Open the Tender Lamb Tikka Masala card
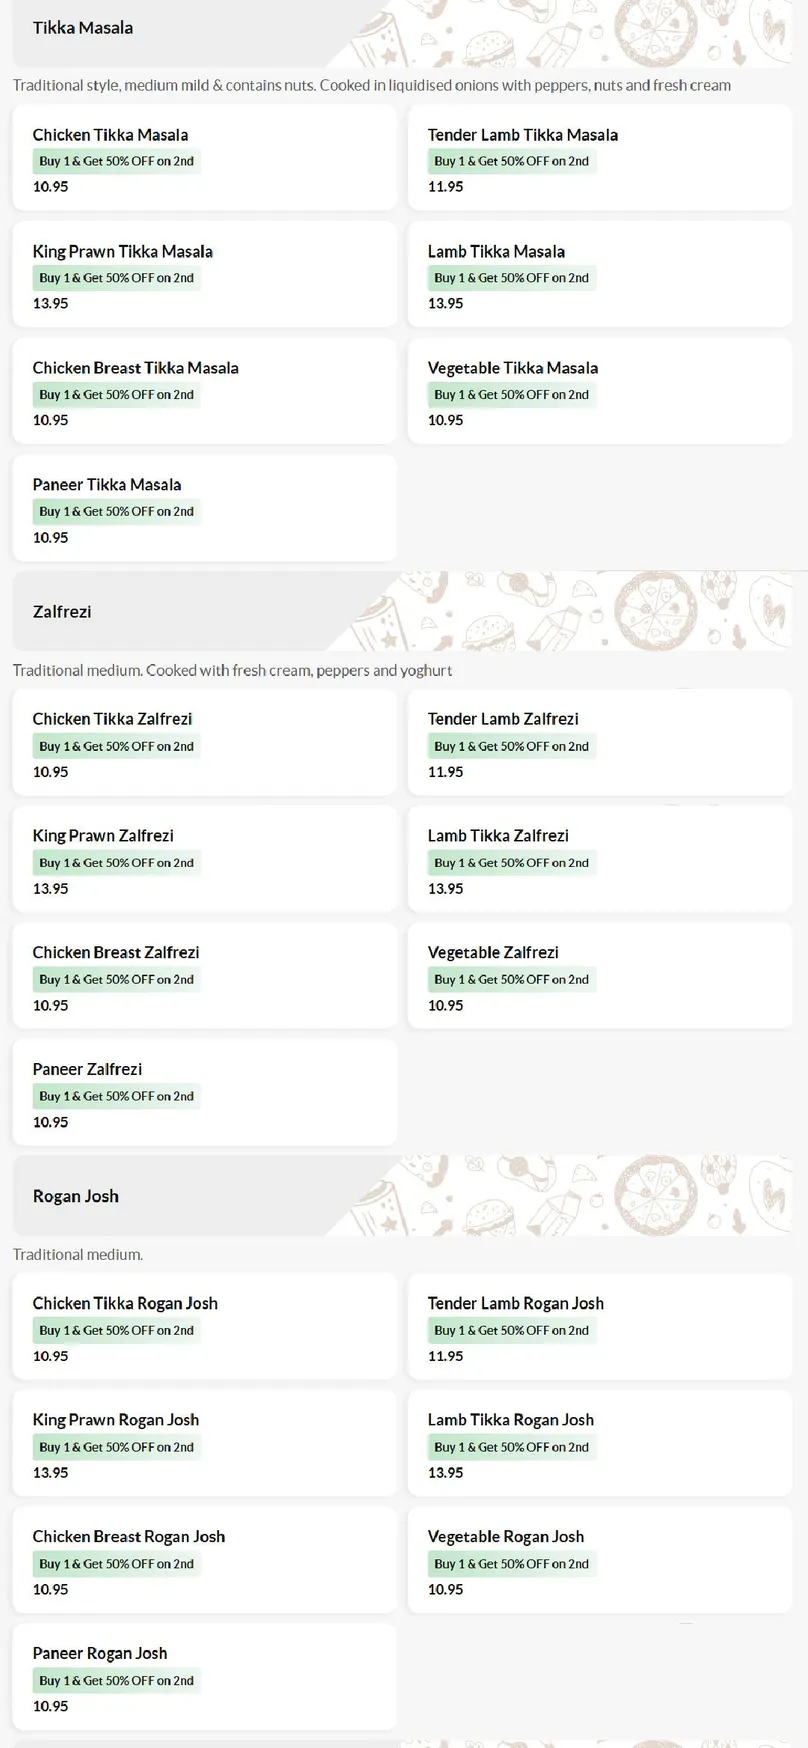808x1748 pixels. [599, 158]
